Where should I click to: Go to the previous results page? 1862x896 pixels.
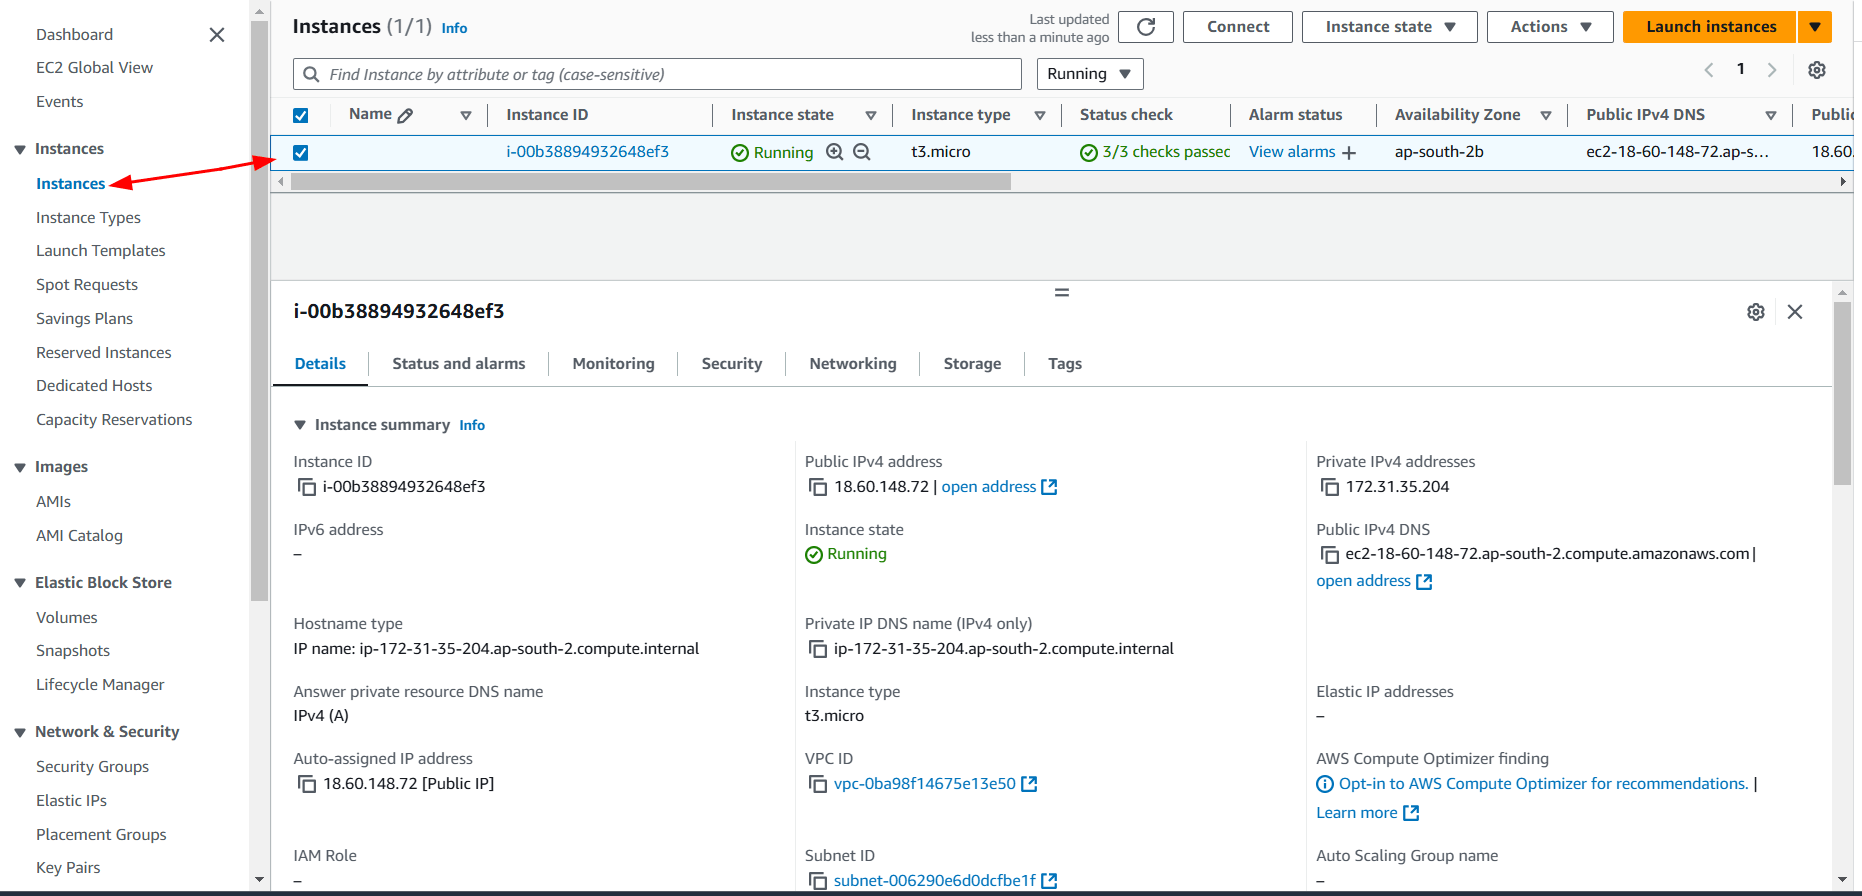tap(1709, 70)
